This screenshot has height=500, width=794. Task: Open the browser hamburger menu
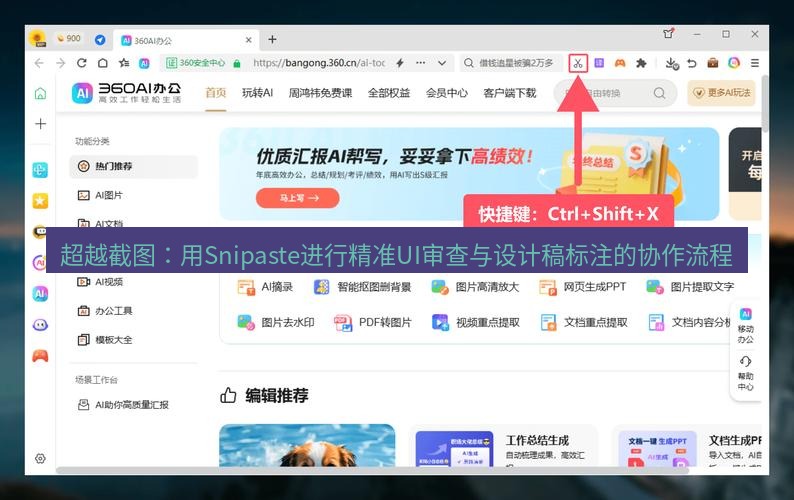(755, 63)
